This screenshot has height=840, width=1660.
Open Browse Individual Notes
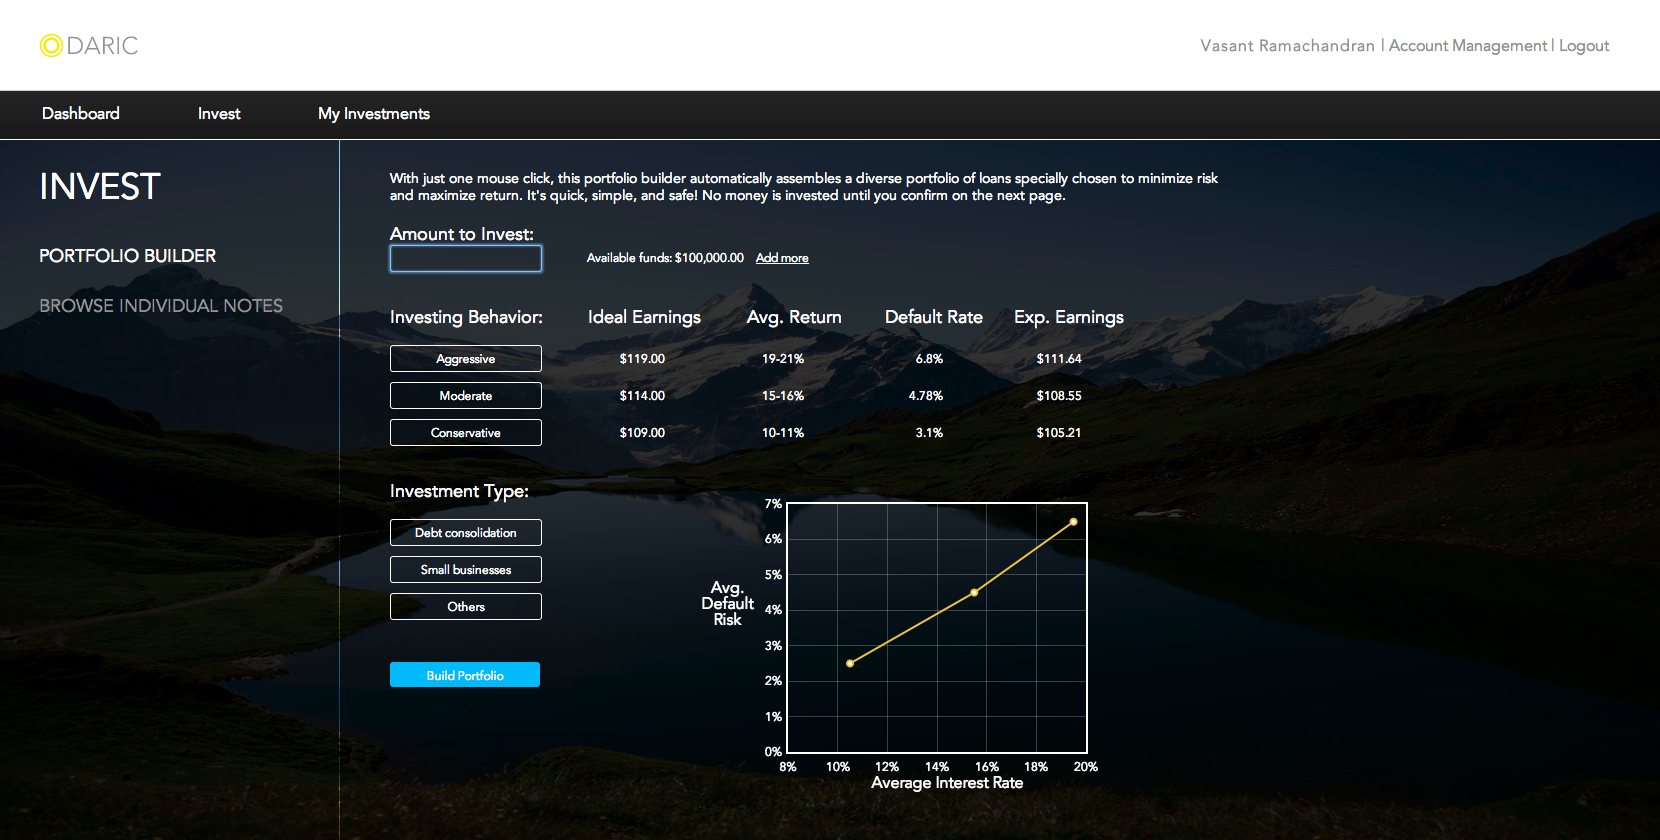[x=161, y=306]
